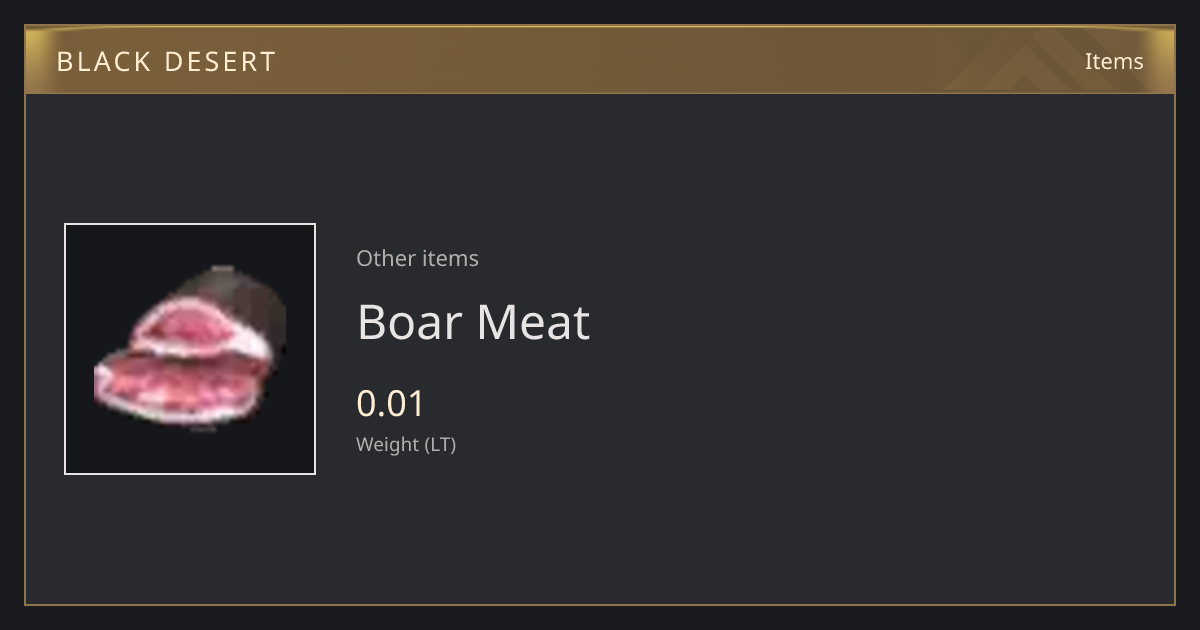This screenshot has width=1200, height=630.
Task: Click the Boar Meat item icon
Action: click(x=190, y=349)
